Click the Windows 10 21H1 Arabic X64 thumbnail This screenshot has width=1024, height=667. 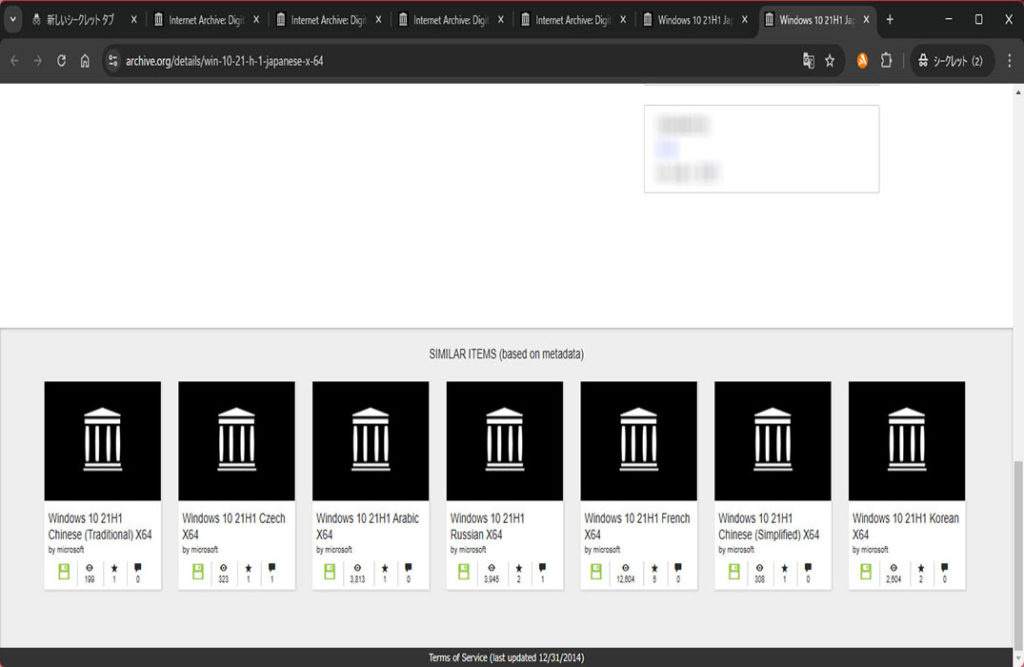click(370, 440)
